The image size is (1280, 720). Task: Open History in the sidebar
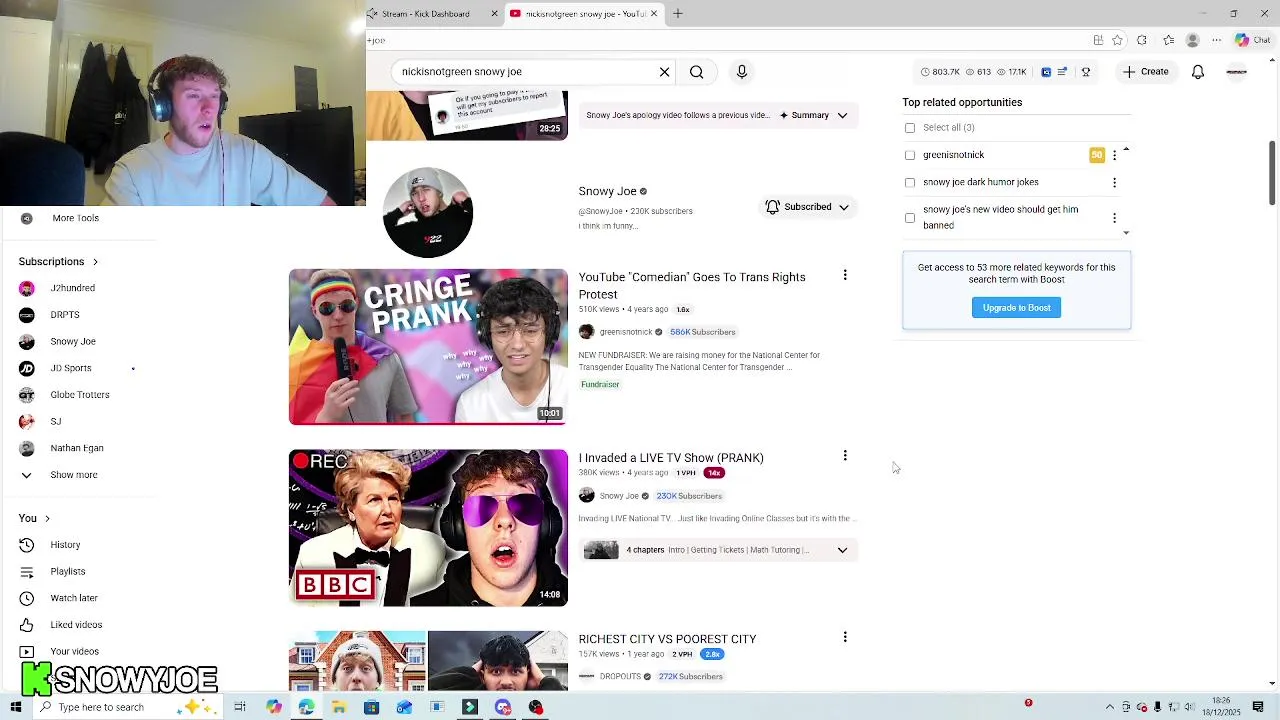(65, 545)
